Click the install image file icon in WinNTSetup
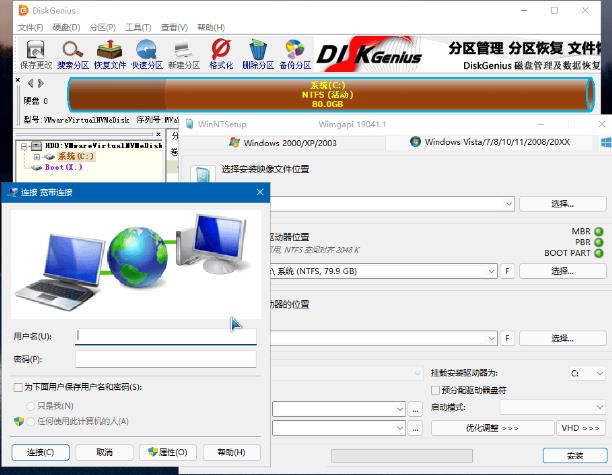Image resolution: width=612 pixels, height=475 pixels. click(x=203, y=174)
